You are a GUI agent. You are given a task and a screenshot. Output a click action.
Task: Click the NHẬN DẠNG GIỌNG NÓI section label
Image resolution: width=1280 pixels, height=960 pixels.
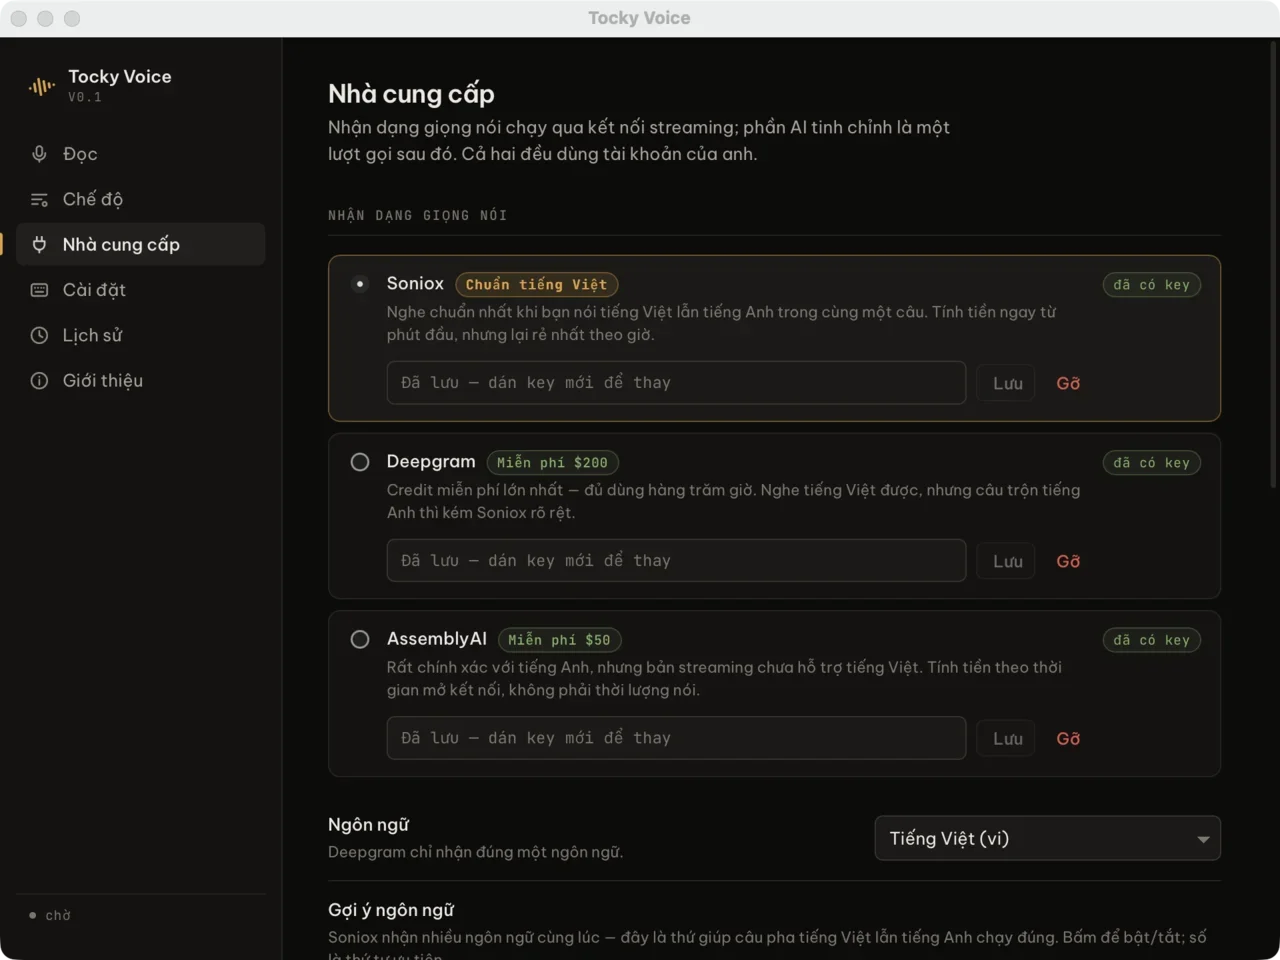[417, 215]
